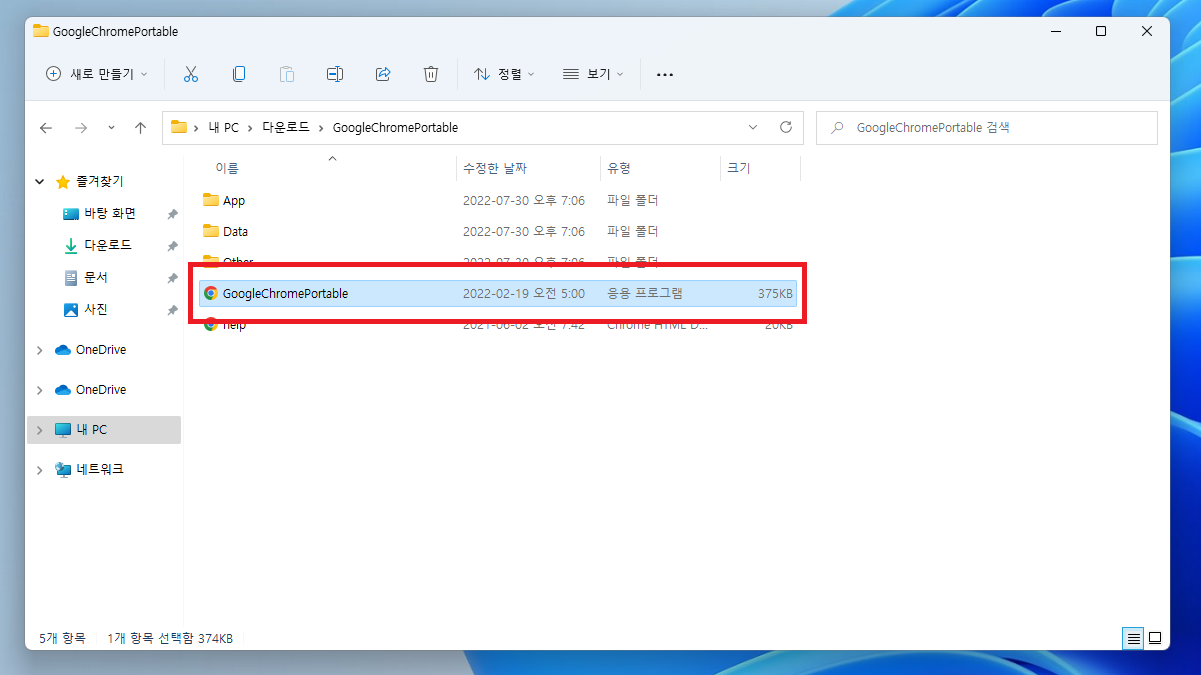Click the Delete trash can icon
The height and width of the screenshot is (675, 1201).
(431, 74)
